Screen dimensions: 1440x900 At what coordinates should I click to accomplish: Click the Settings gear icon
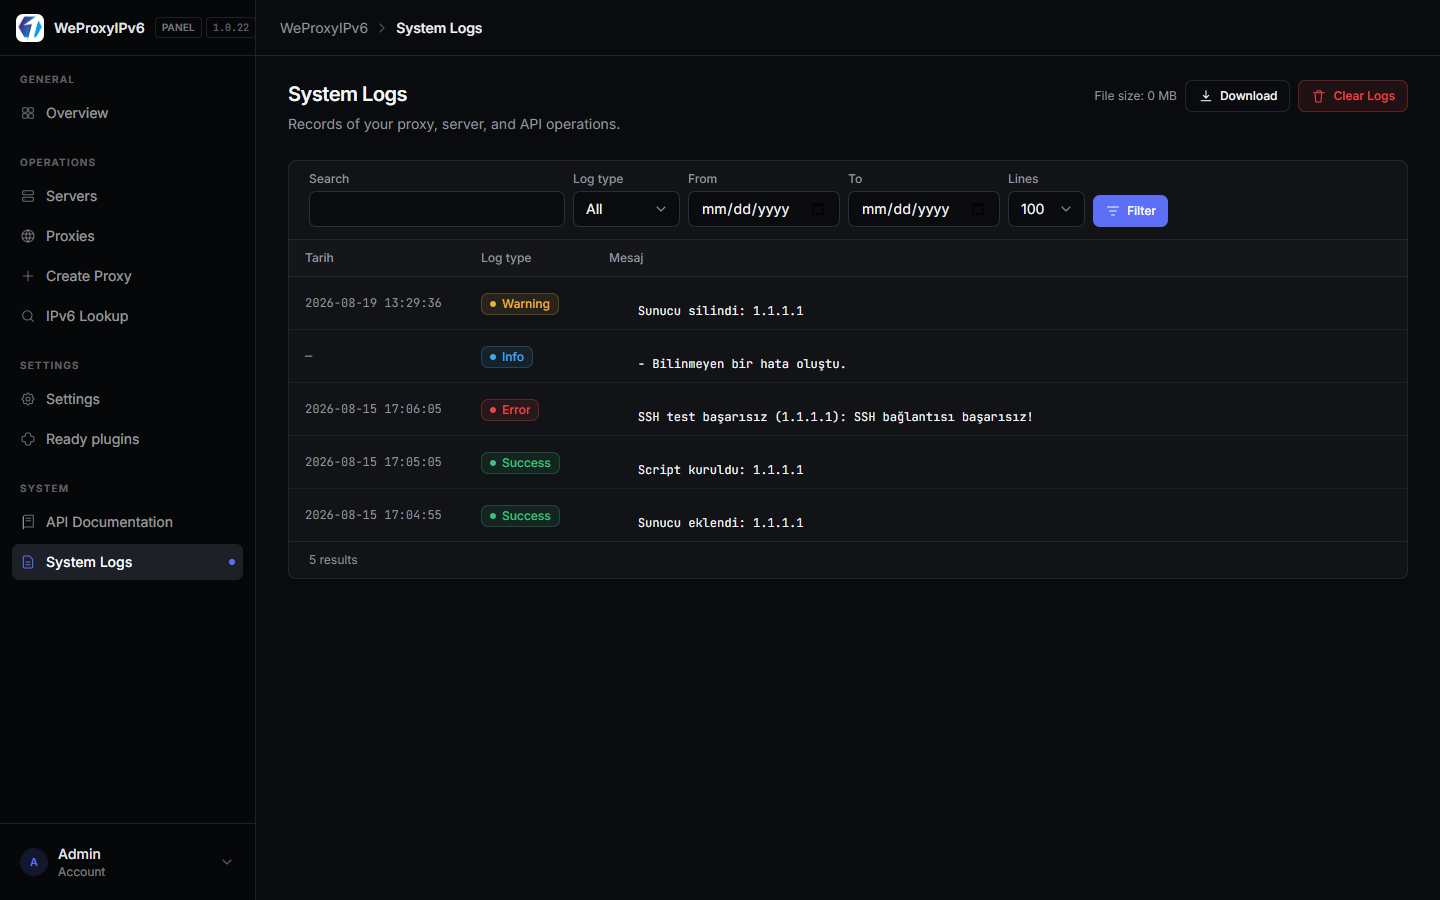(x=28, y=399)
